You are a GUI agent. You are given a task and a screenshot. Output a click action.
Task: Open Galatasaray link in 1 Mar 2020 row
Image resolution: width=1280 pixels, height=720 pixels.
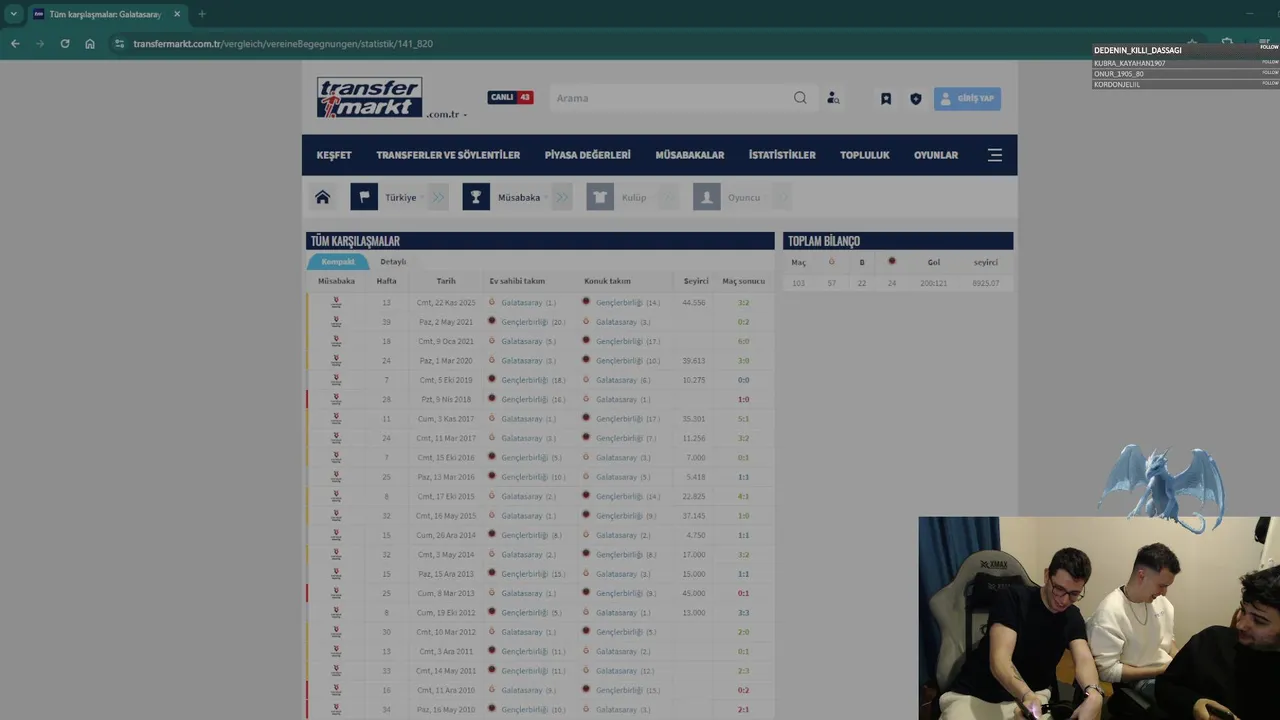click(521, 361)
